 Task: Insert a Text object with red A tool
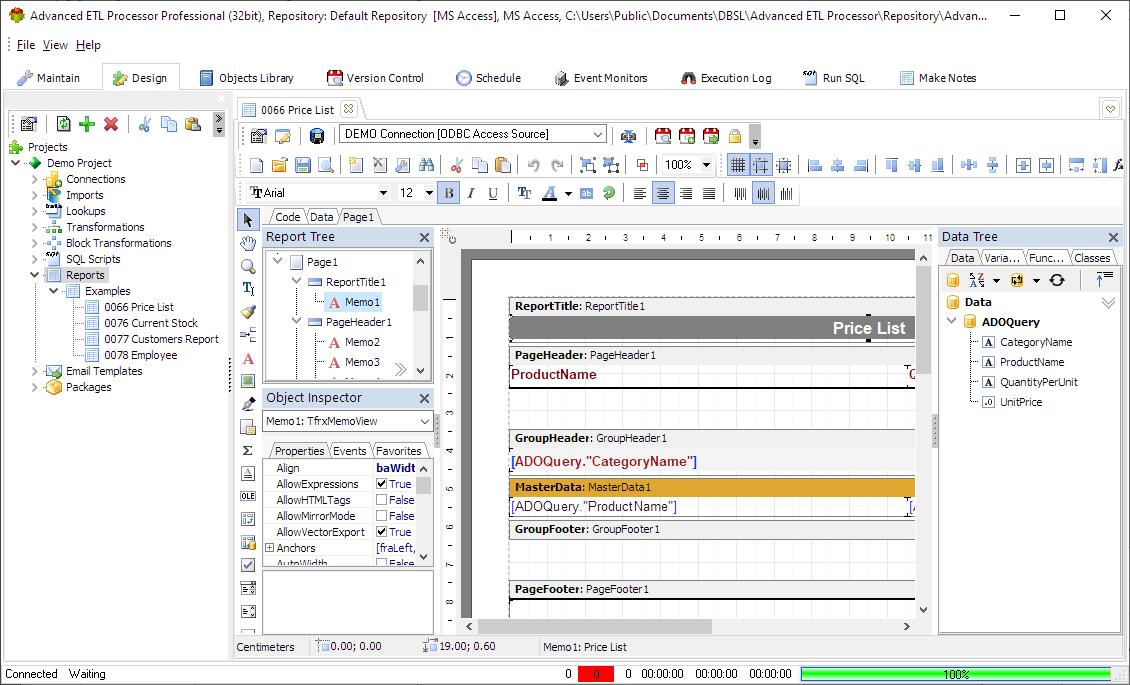click(x=248, y=358)
